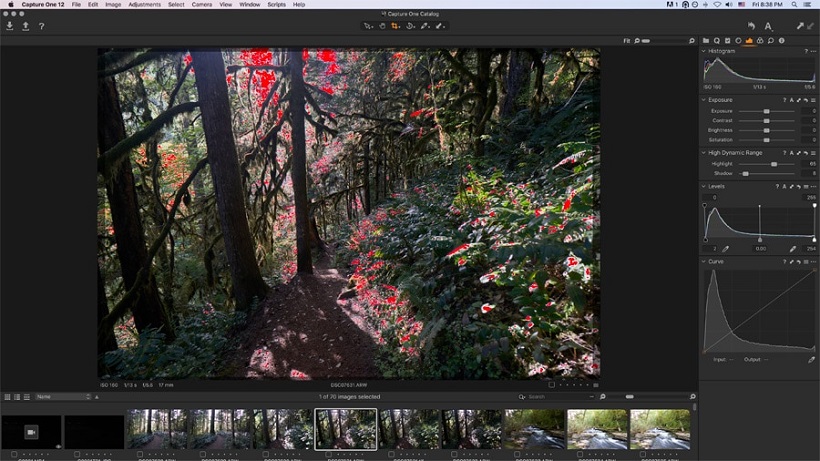This screenshot has height=461, width=820.
Task: Open the Scripts menu
Action: (276, 4)
